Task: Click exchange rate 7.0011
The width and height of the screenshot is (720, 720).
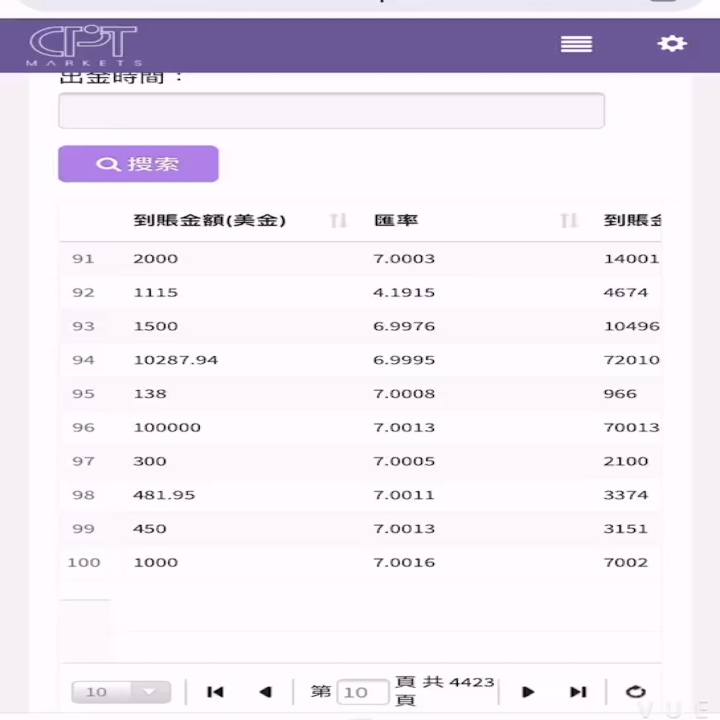Action: [404, 495]
